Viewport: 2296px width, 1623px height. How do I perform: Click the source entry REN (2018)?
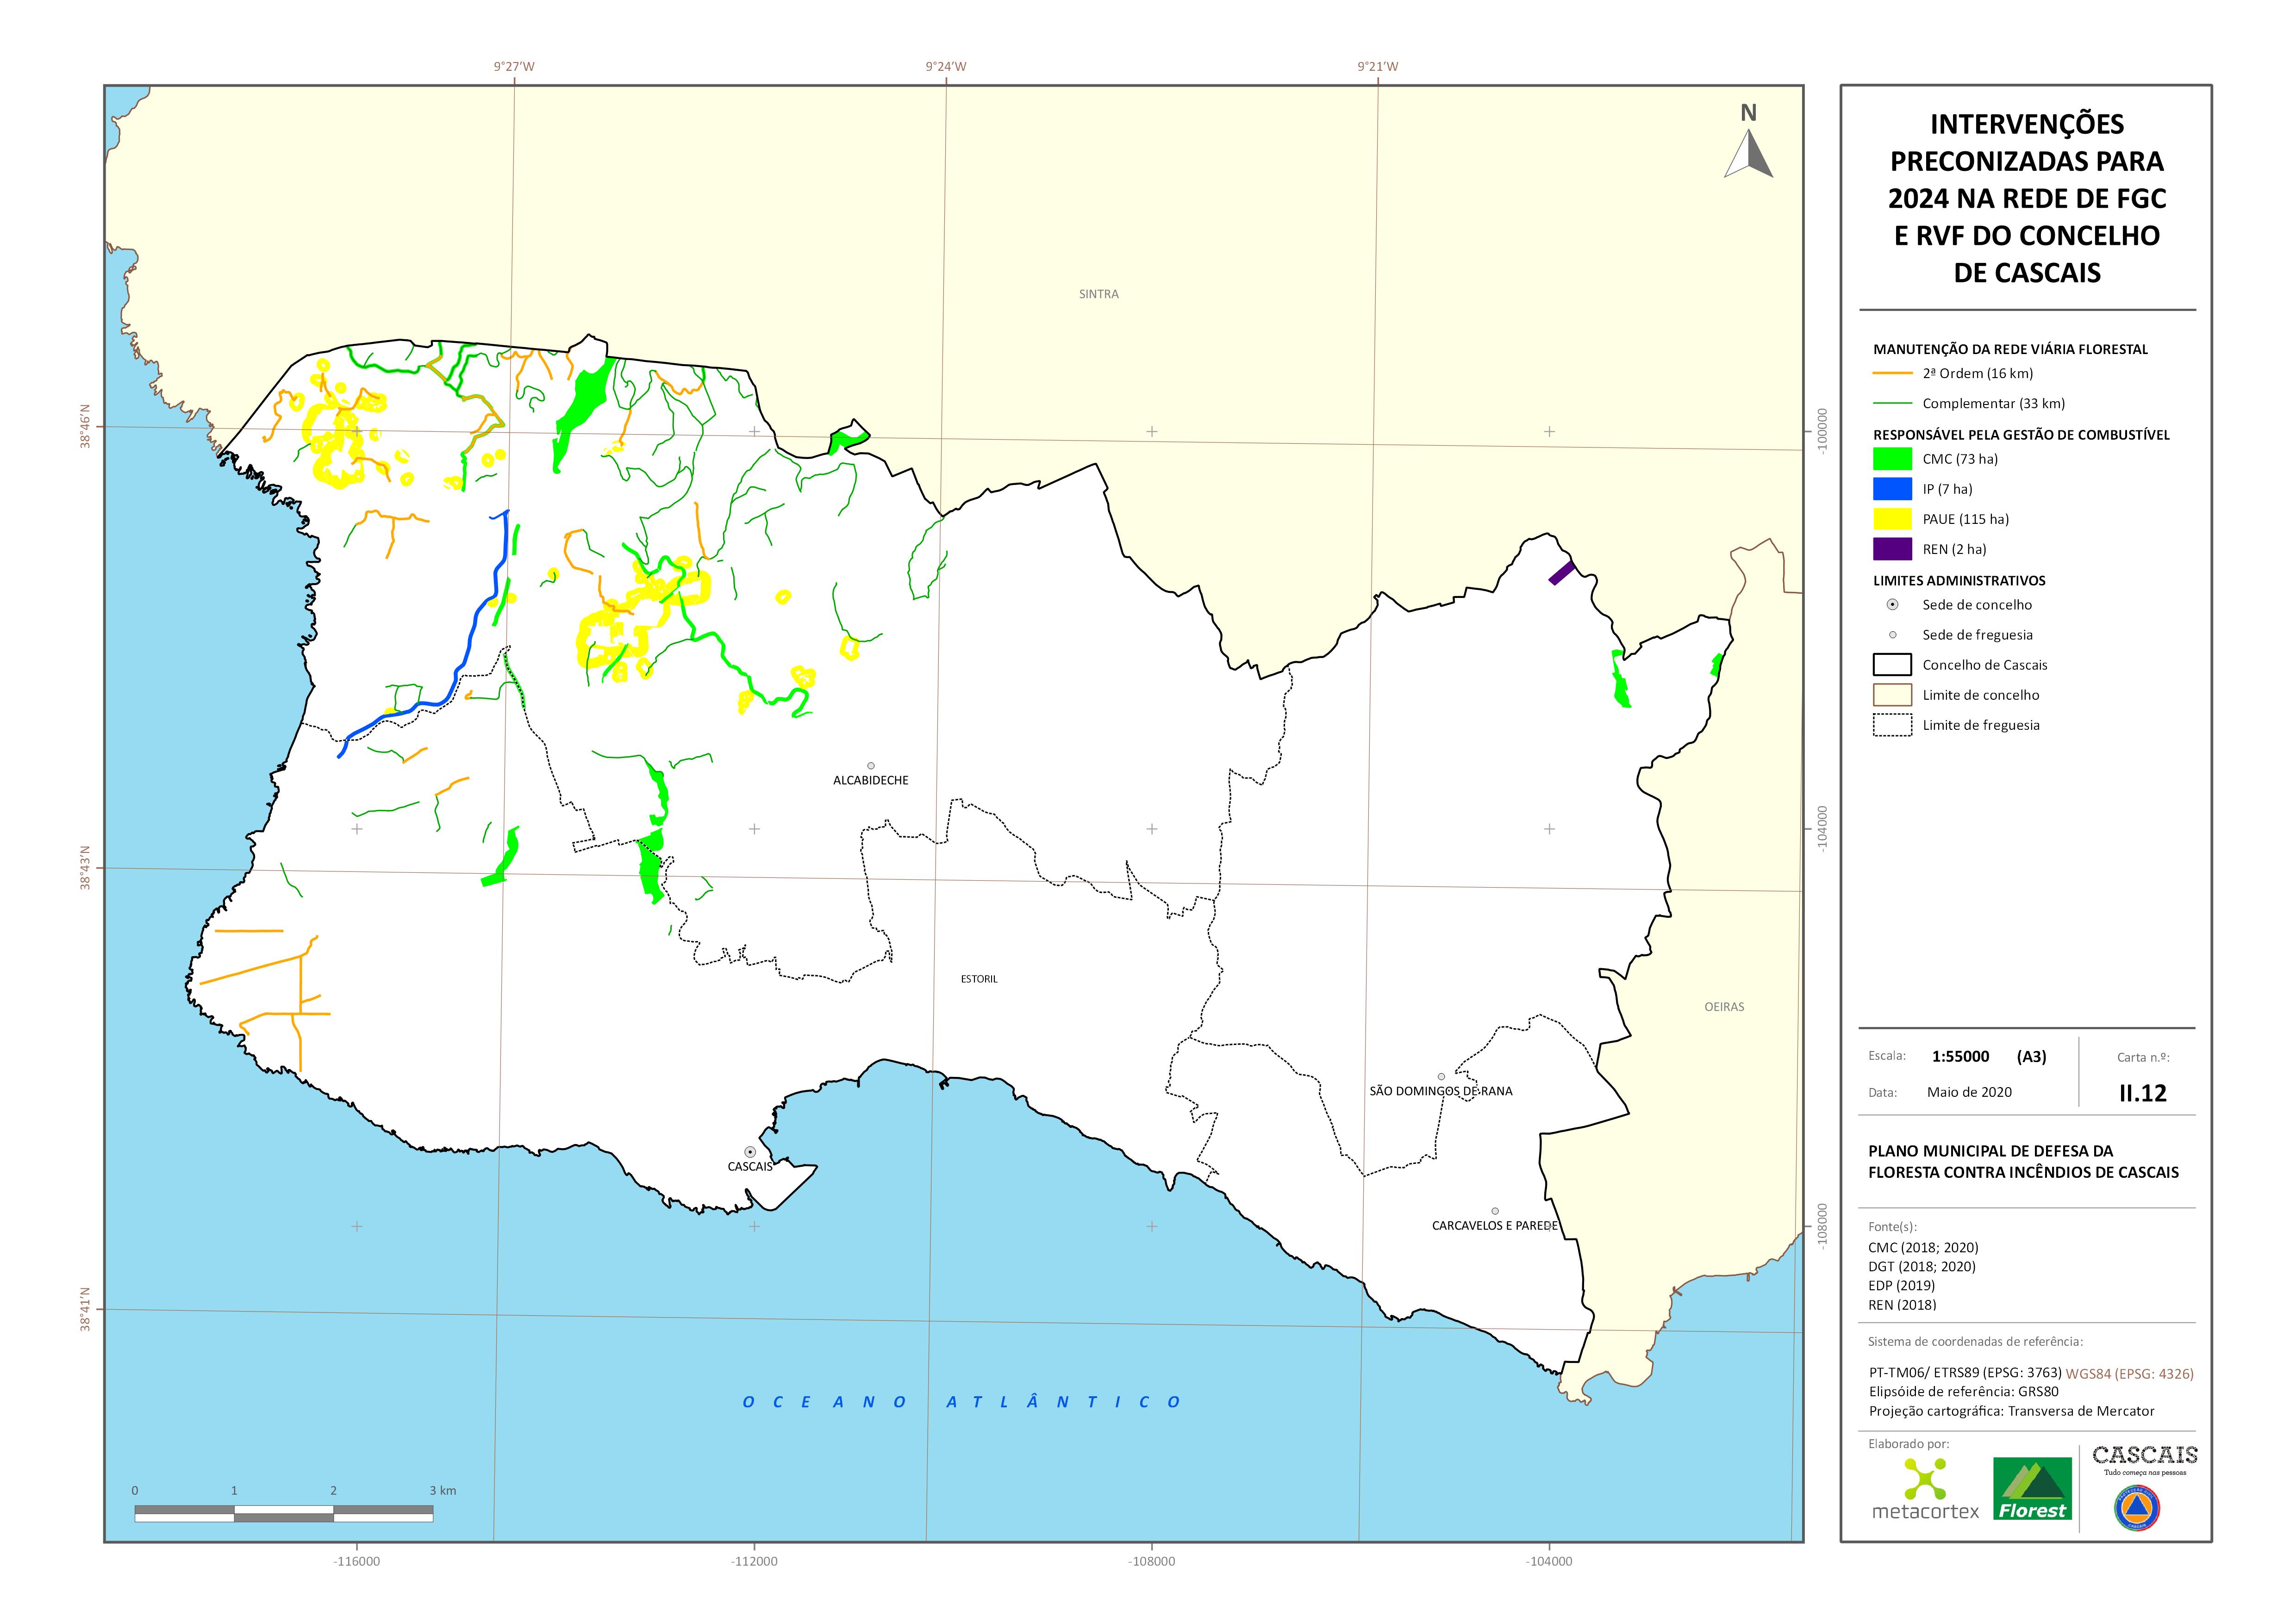[x=1902, y=1304]
